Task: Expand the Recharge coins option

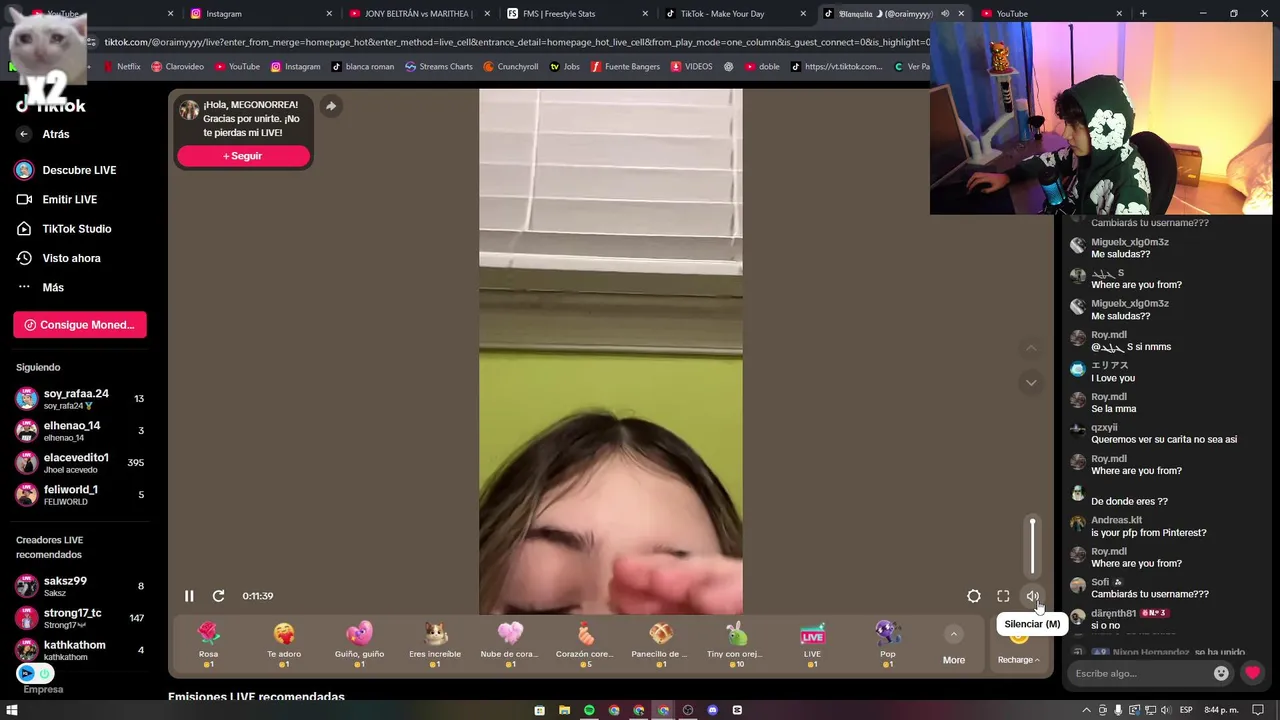Action: pos(1018,660)
